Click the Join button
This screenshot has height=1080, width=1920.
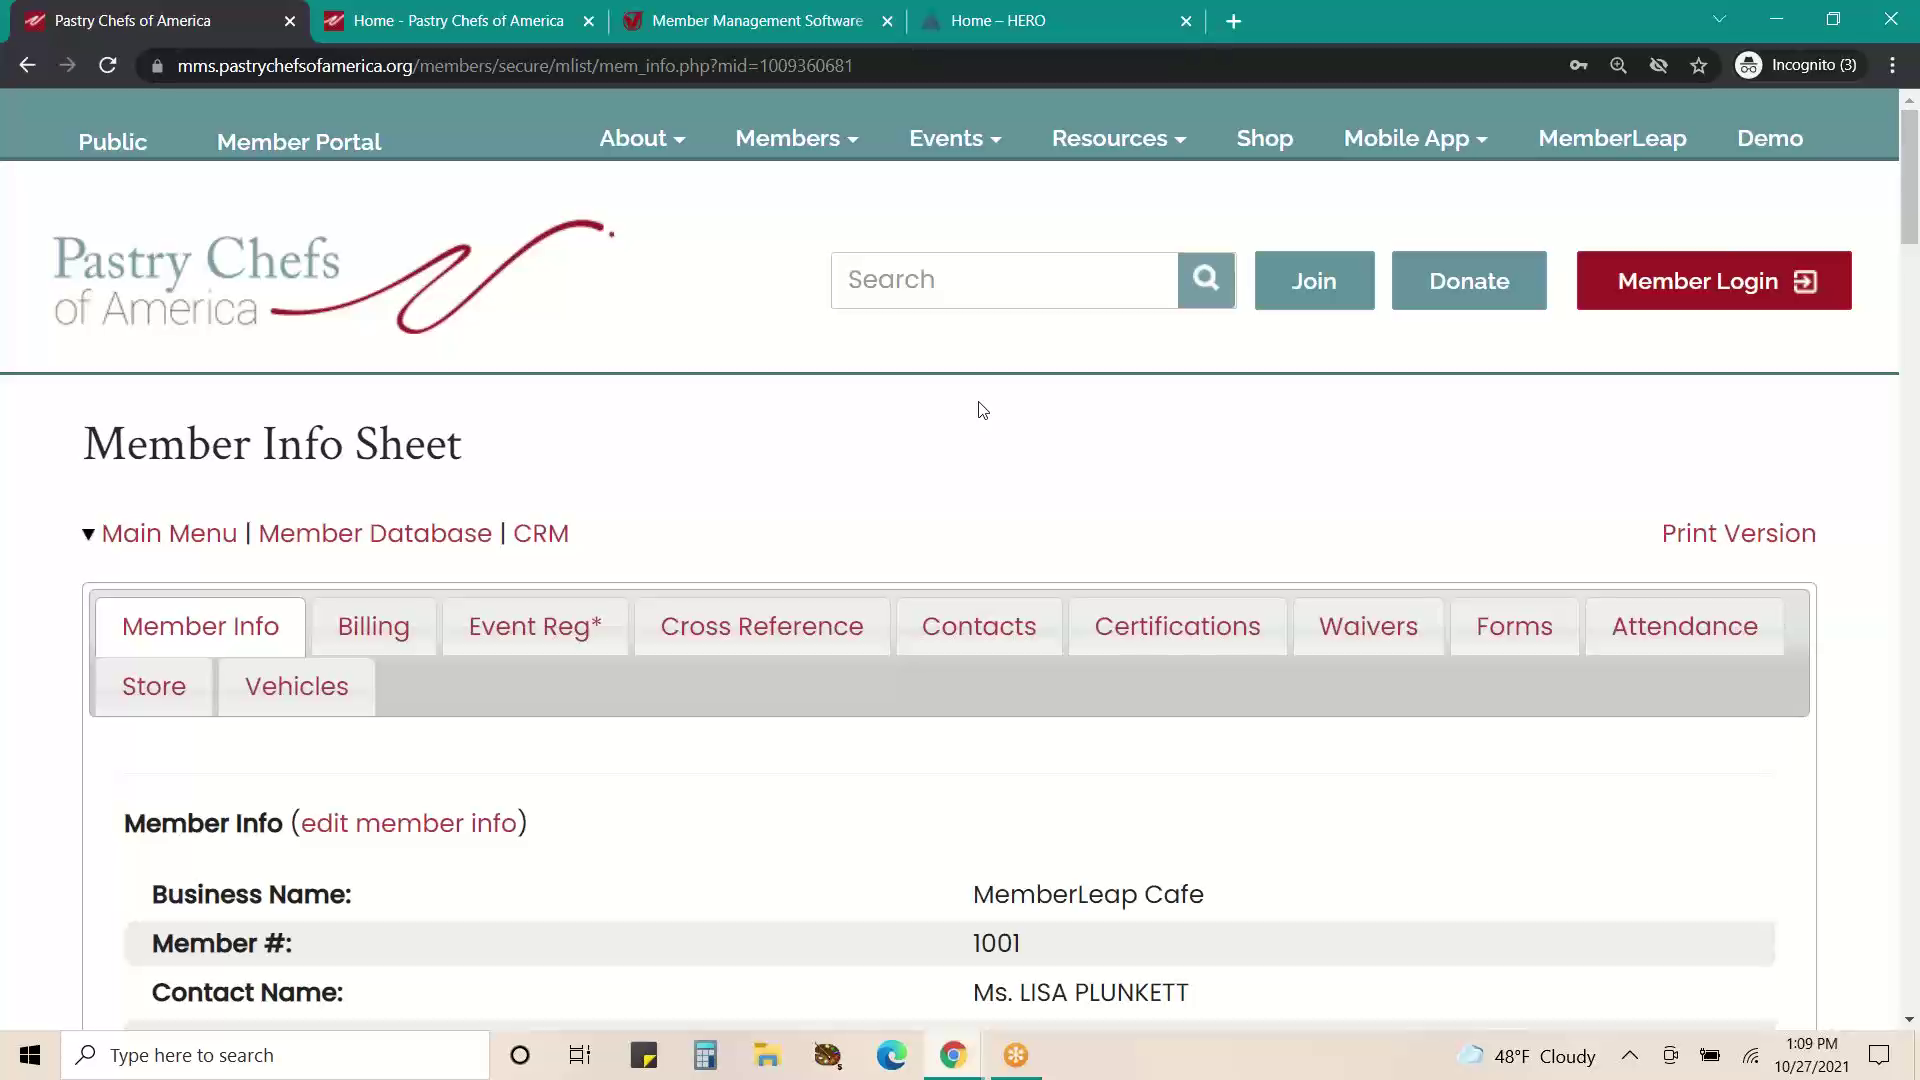click(x=1314, y=281)
